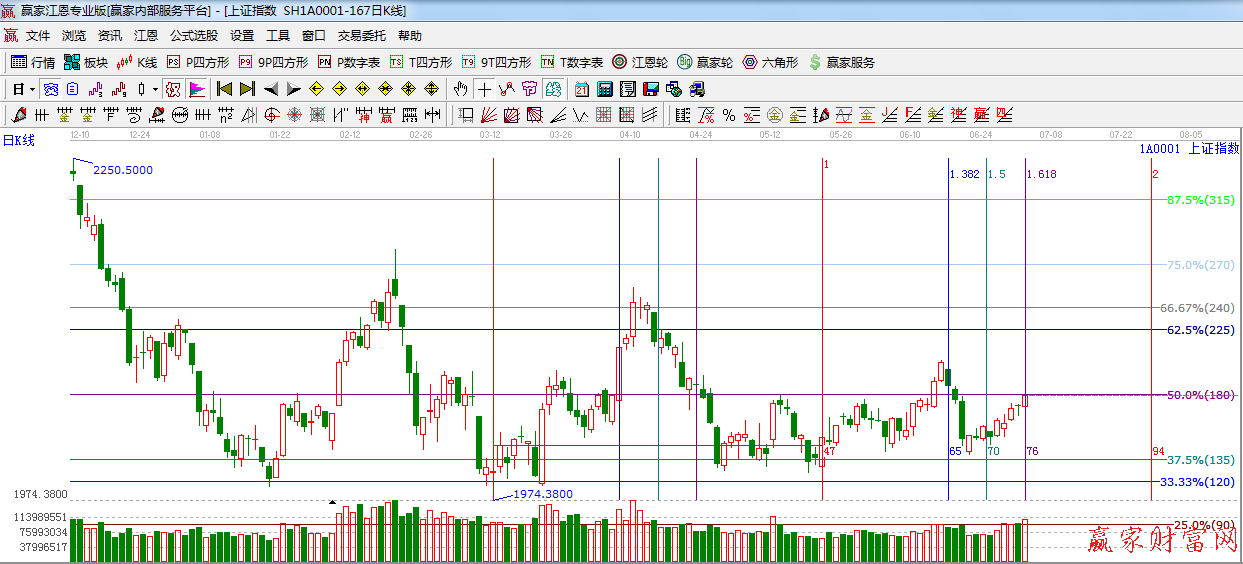Select the P四方形 square tool
This screenshot has height=564, width=1243.
pos(197,62)
